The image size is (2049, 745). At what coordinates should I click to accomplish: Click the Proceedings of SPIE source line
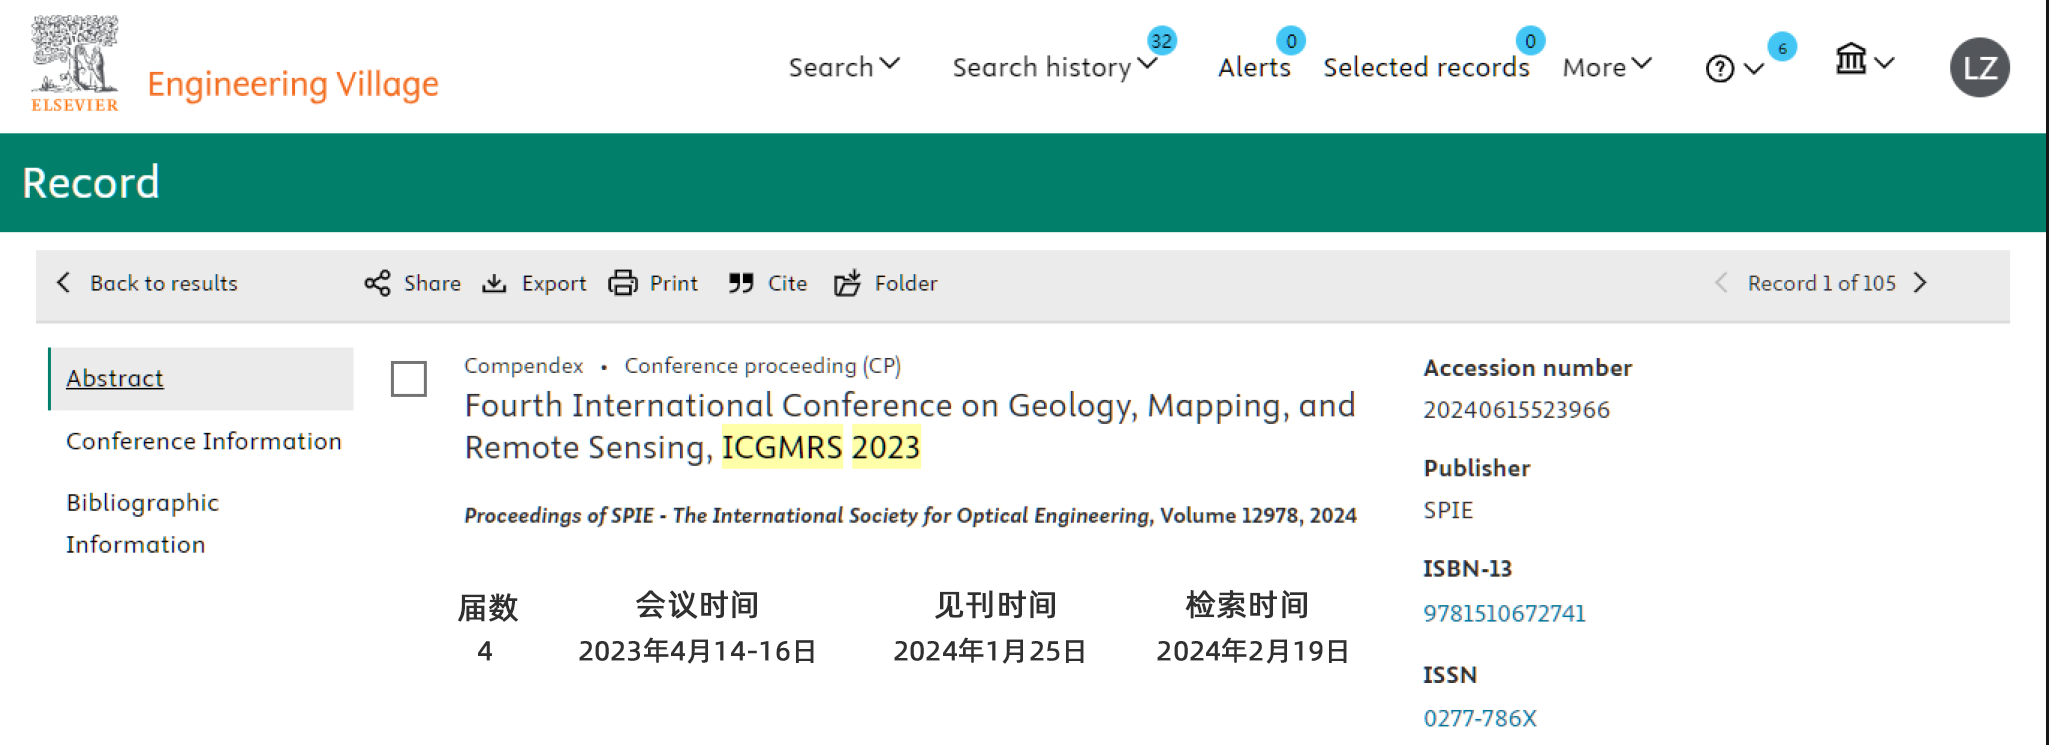click(x=910, y=515)
